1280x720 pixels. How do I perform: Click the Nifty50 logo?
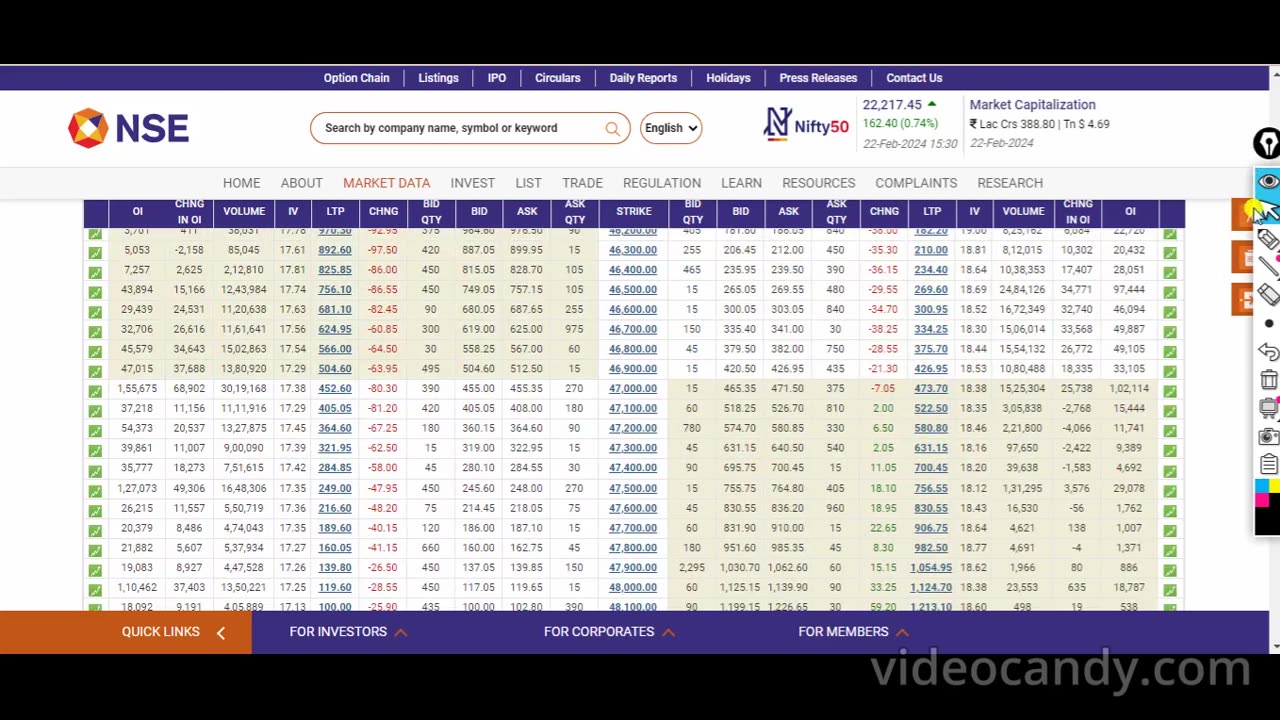(806, 125)
